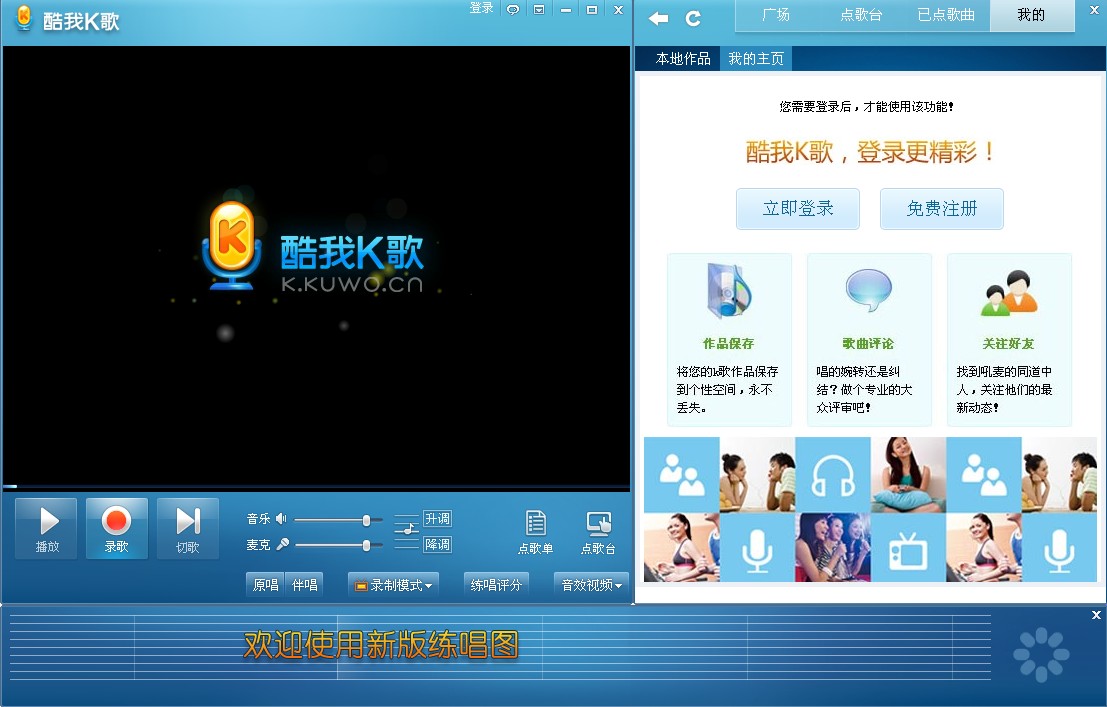The height and width of the screenshot is (707, 1107).
Task: Open the 点歌单 song list
Action: tap(536, 530)
